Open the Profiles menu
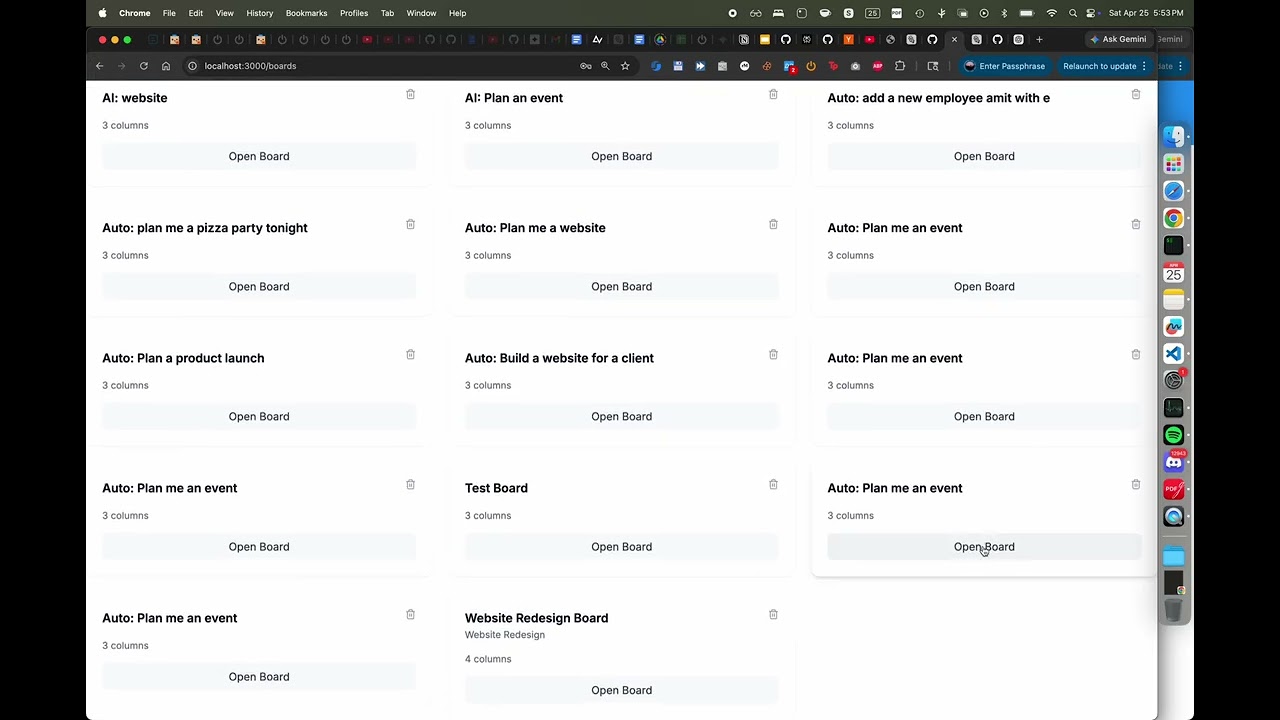 click(x=354, y=13)
